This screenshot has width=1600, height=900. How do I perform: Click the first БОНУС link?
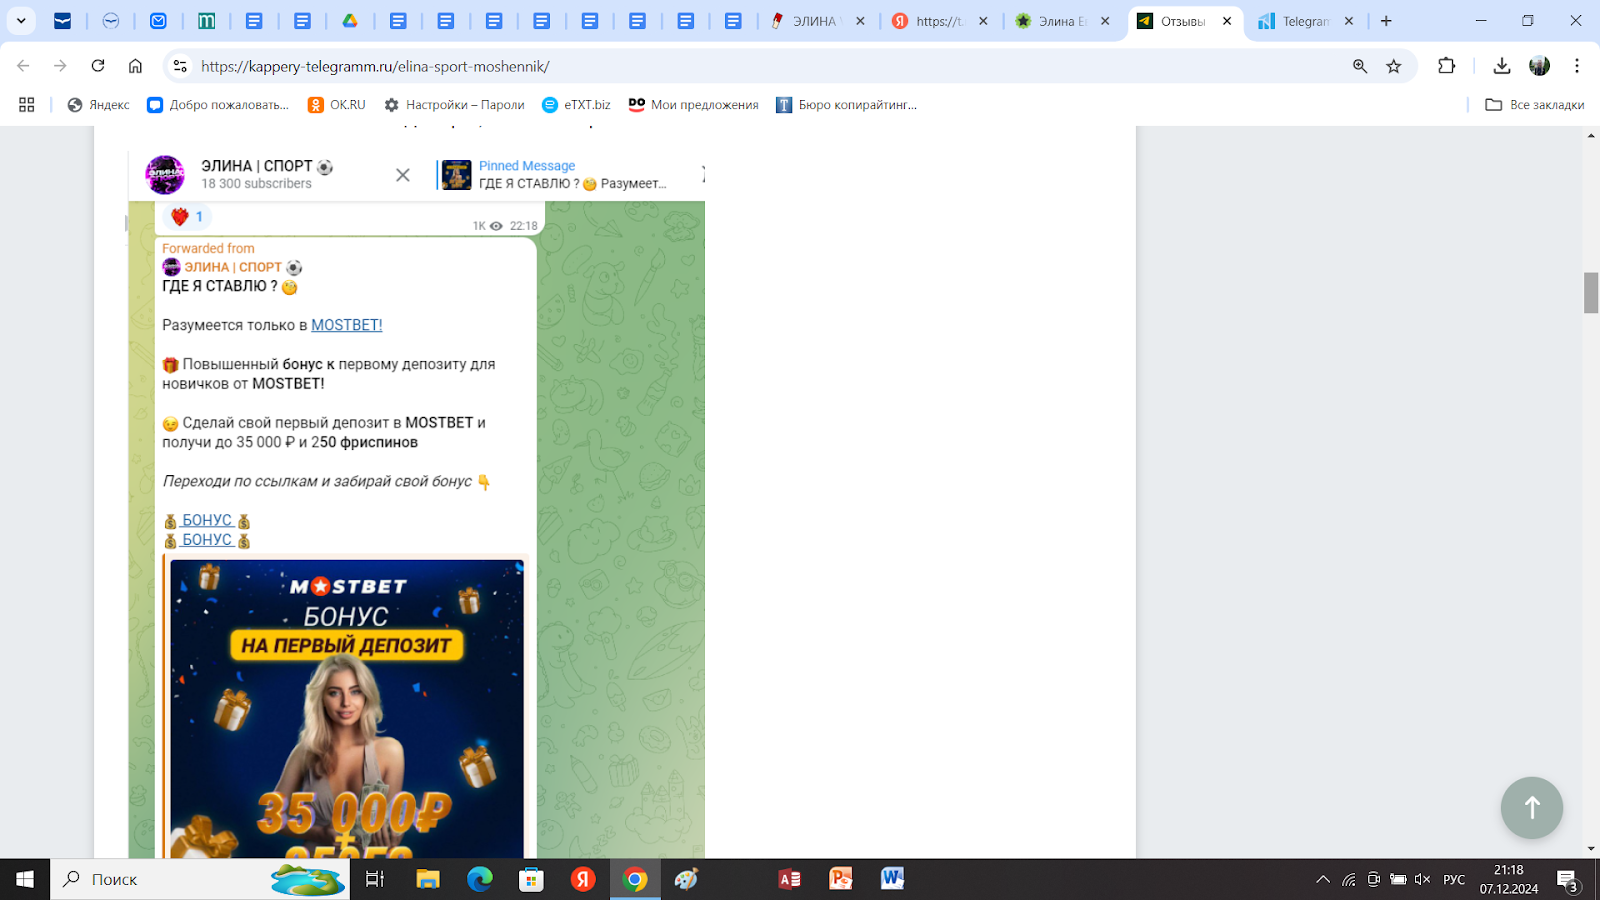207,520
